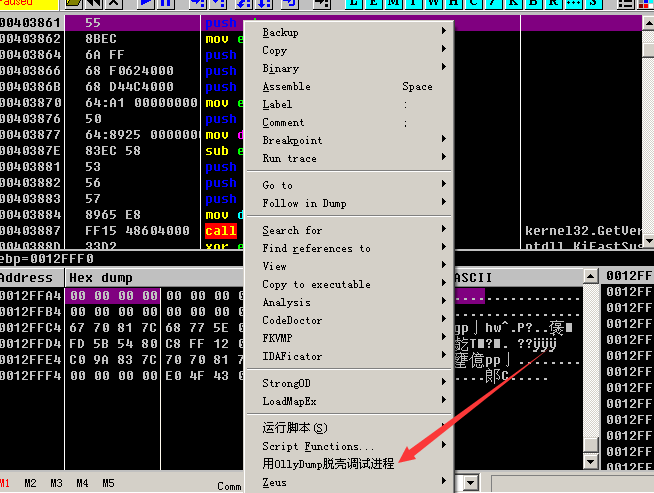The width and height of the screenshot is (654, 493).
Task: Click the kernel32.GetVer comment text
Action: (583, 231)
